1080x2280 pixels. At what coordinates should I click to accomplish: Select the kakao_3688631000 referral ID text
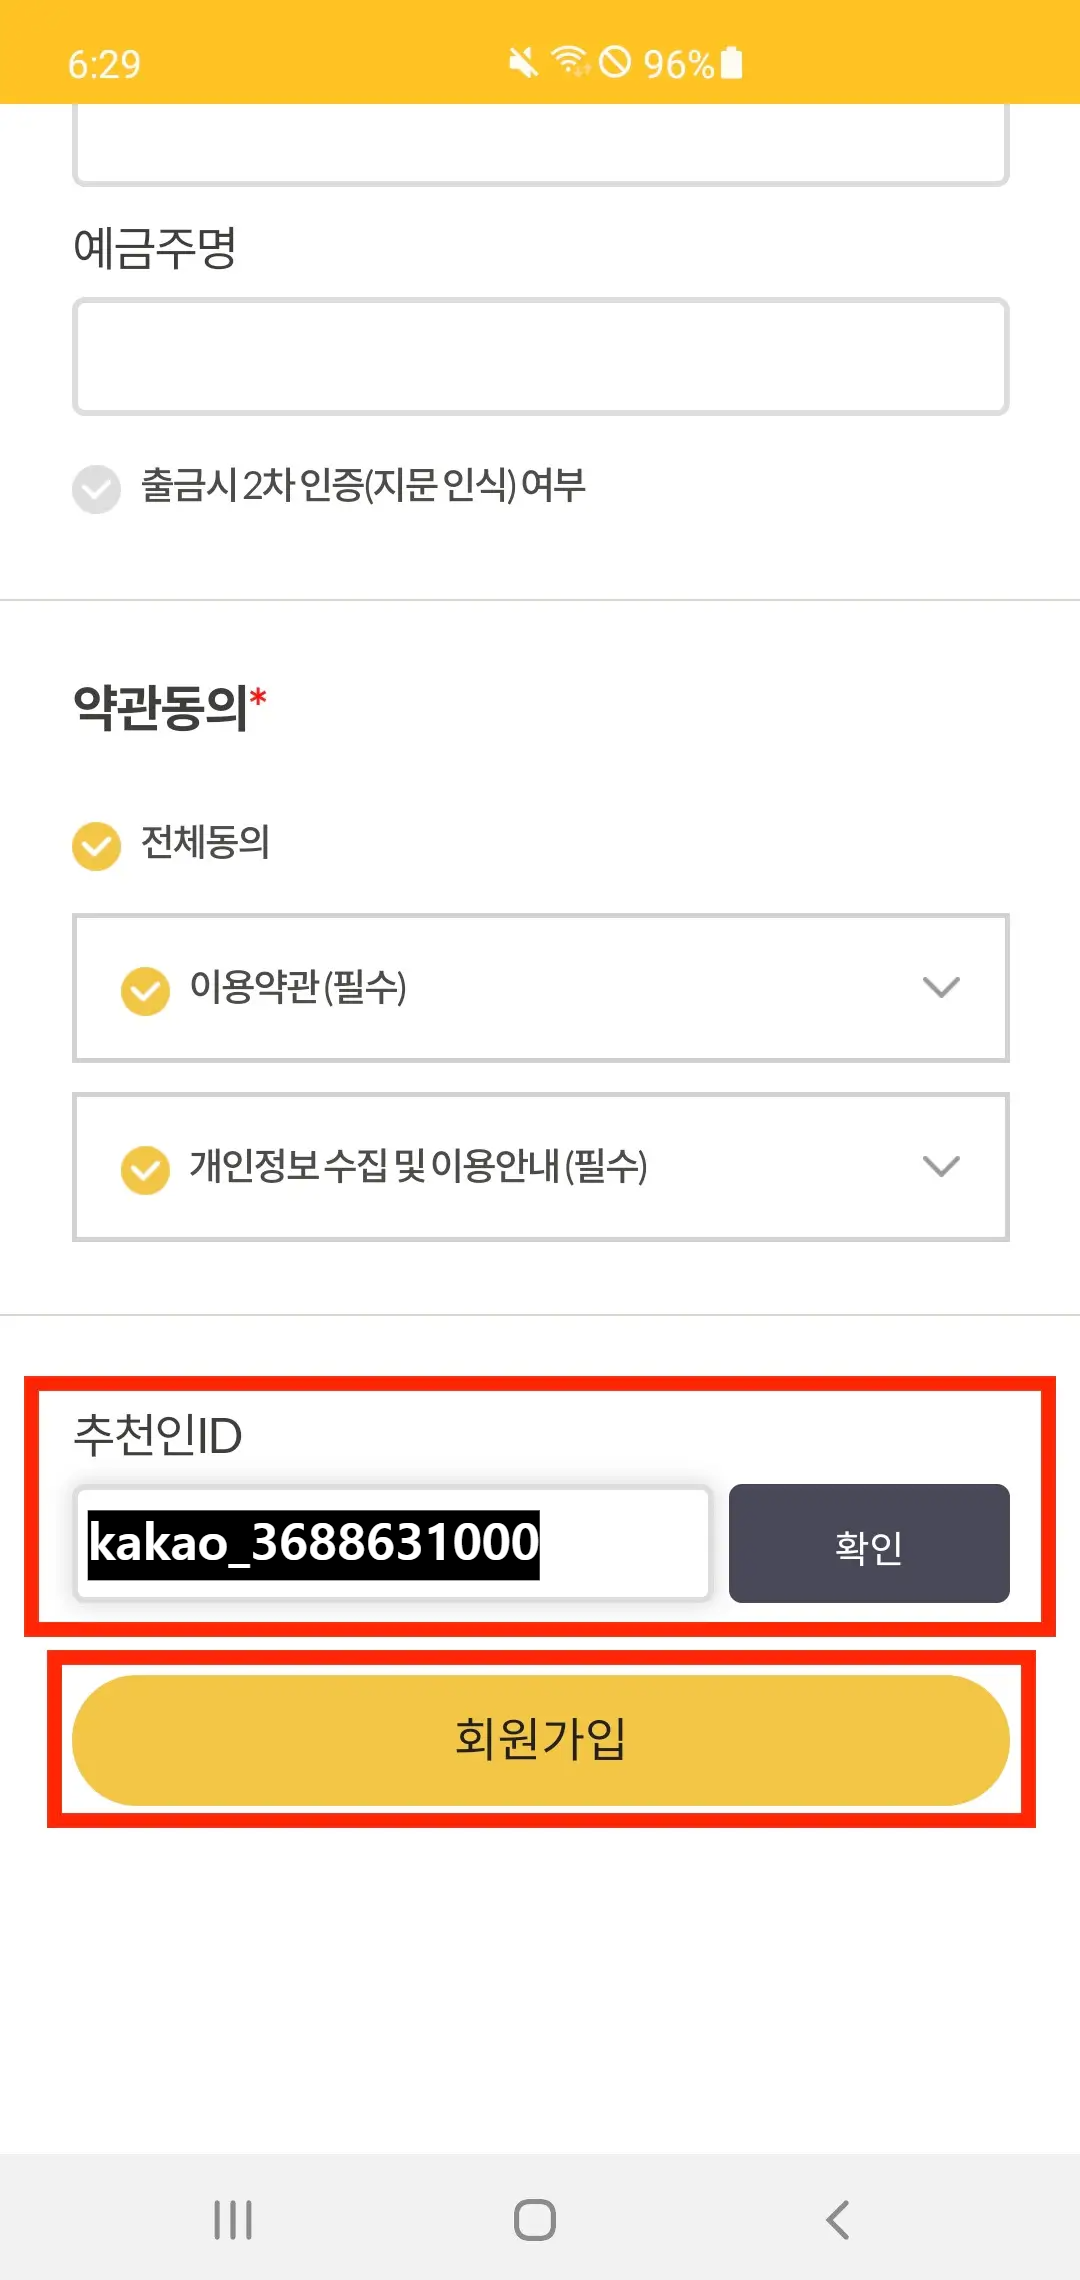pyautogui.click(x=312, y=1544)
